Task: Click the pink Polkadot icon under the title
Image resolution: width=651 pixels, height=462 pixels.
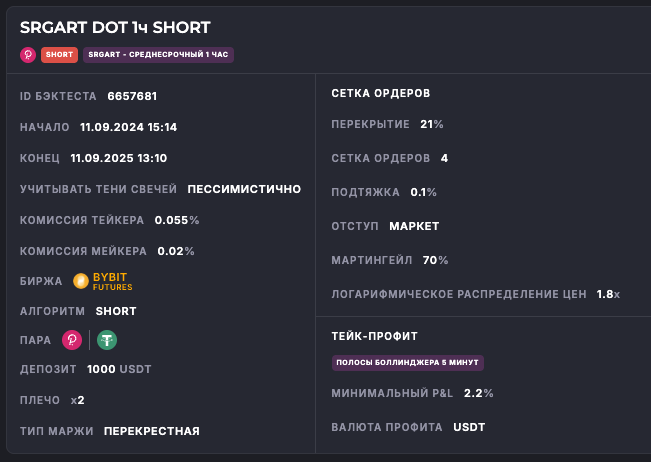Action: coord(28,55)
